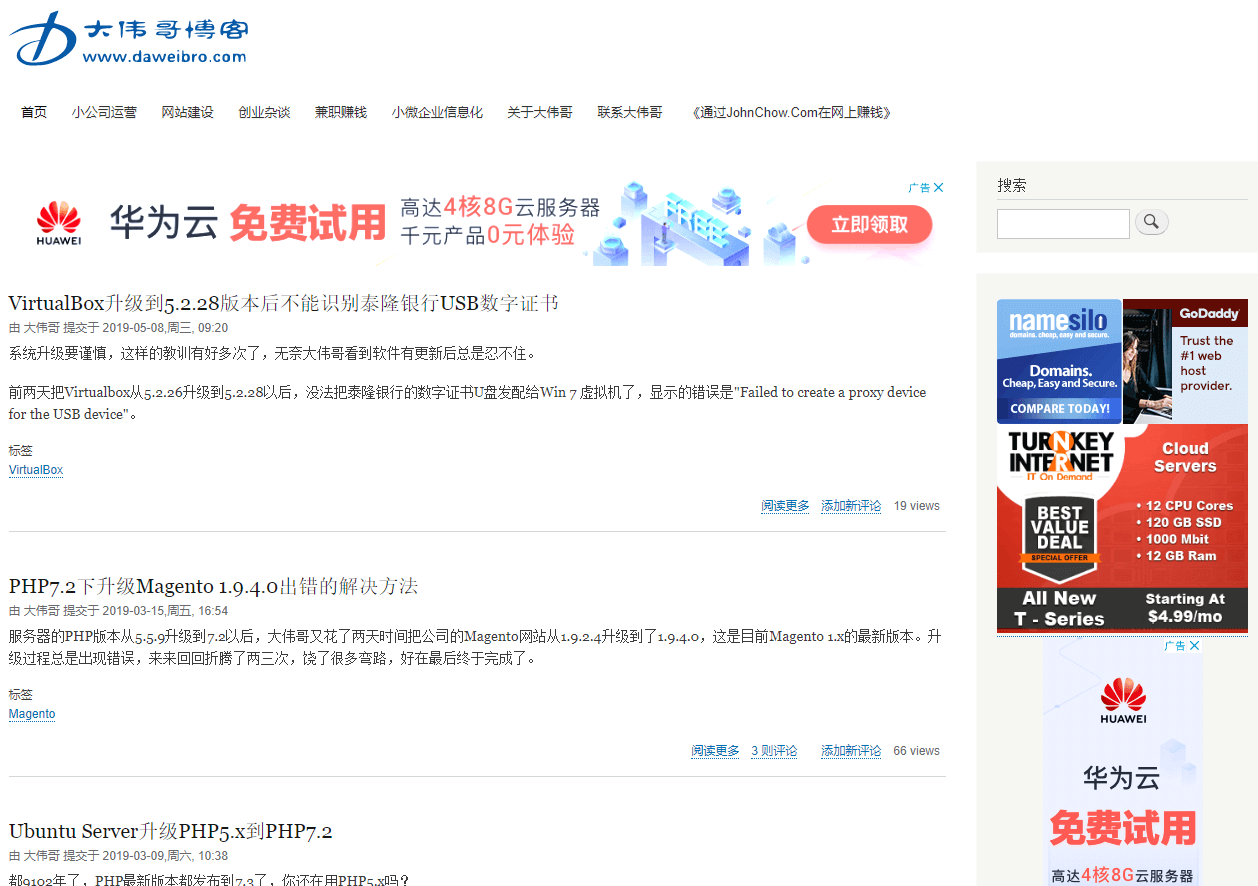This screenshot has width=1258, height=886.
Task: Go to 首页 in navigation menu
Action: coord(34,112)
